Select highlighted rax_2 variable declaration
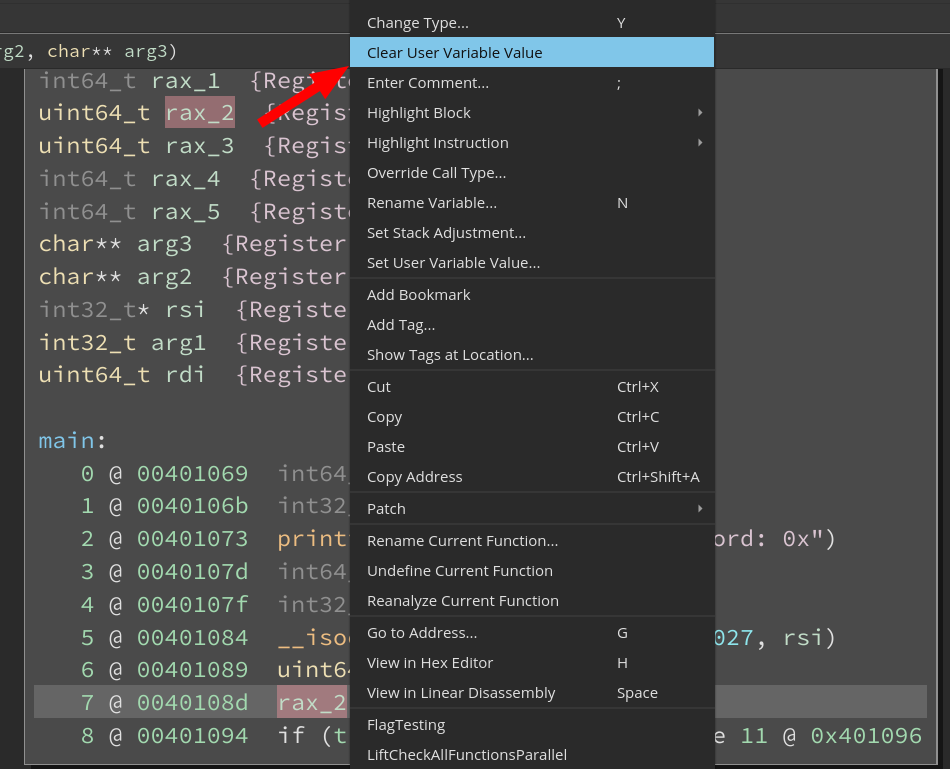The image size is (950, 769). click(200, 113)
